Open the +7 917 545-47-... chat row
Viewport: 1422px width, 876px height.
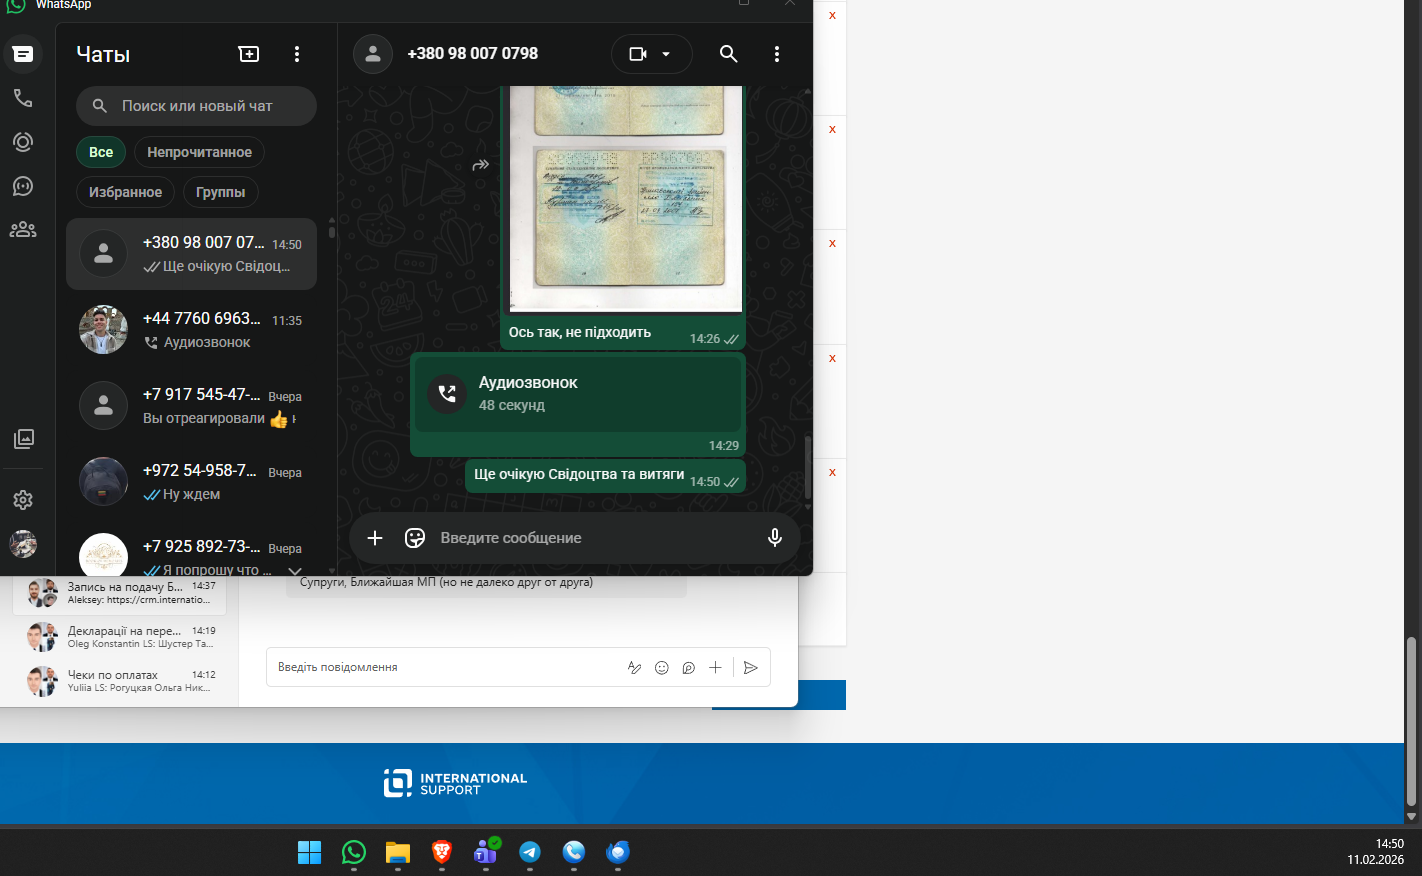click(x=191, y=406)
